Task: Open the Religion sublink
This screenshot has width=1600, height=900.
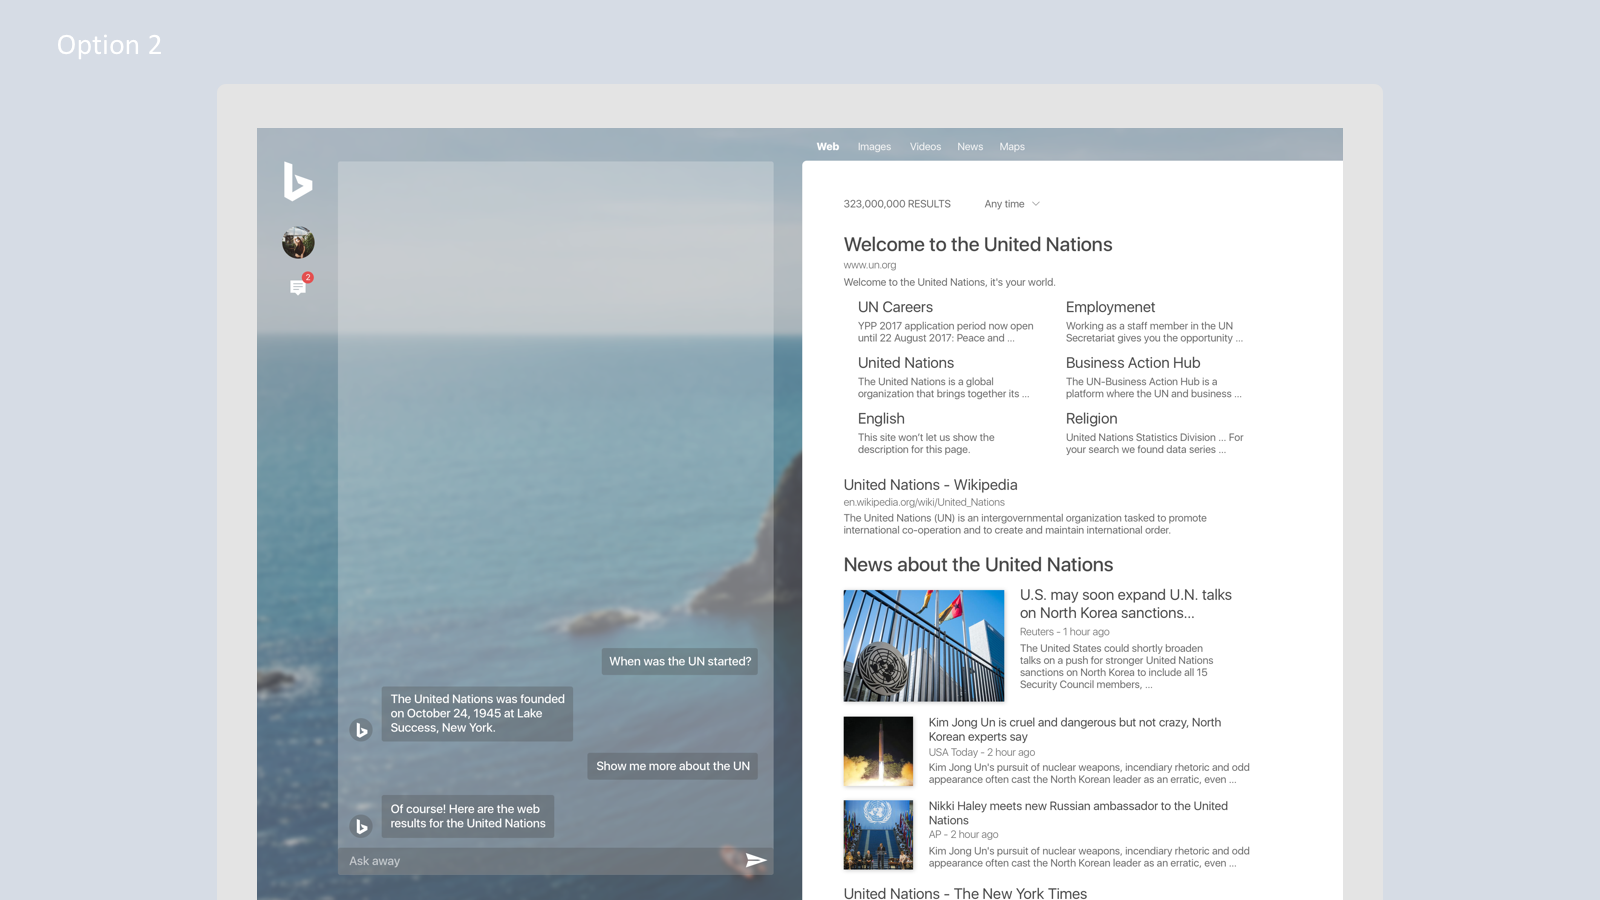Action: (1091, 419)
